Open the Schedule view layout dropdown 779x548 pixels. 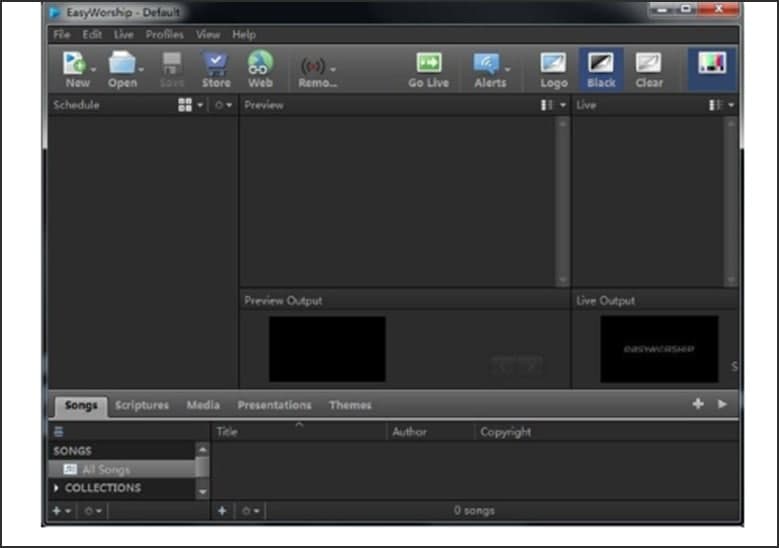pos(189,105)
